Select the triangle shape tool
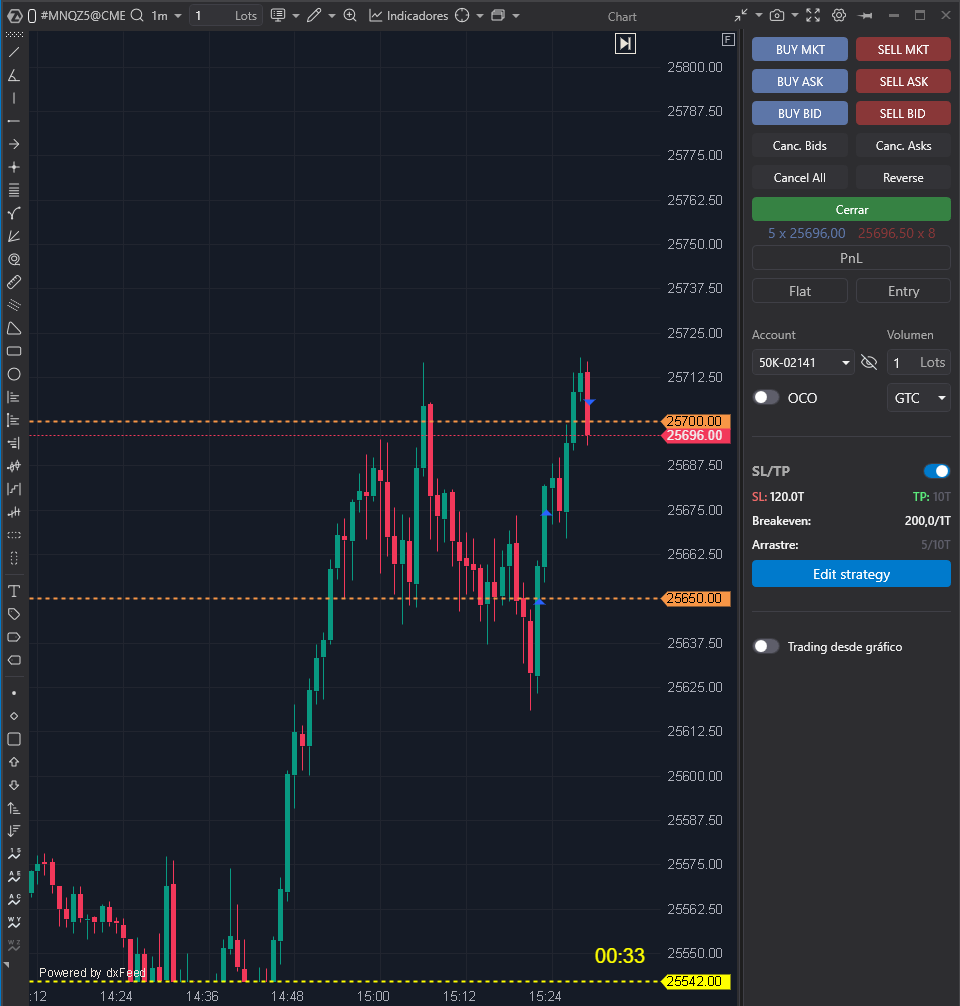The height and width of the screenshot is (1006, 960). tap(13, 328)
